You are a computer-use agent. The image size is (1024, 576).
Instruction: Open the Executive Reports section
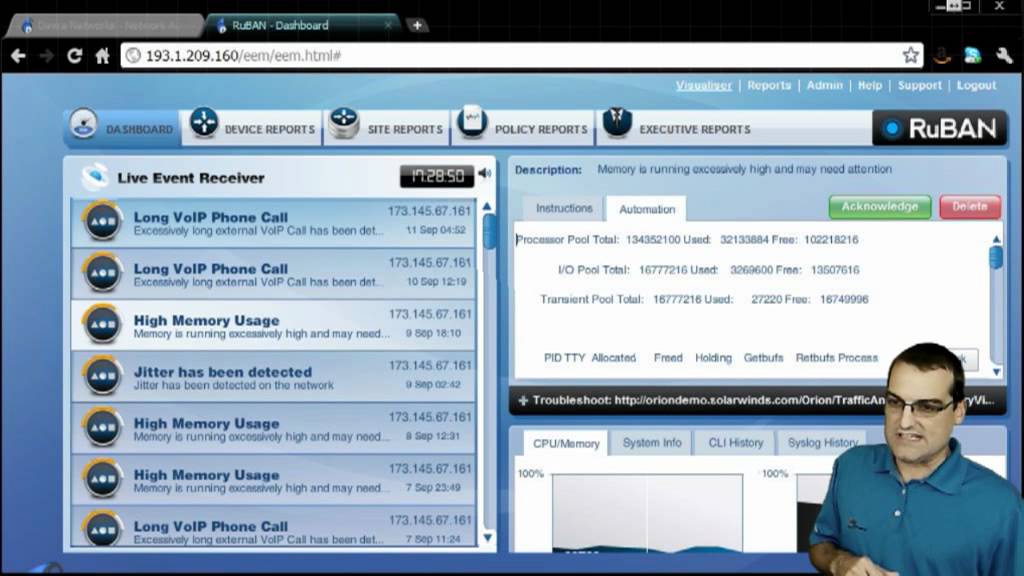694,129
